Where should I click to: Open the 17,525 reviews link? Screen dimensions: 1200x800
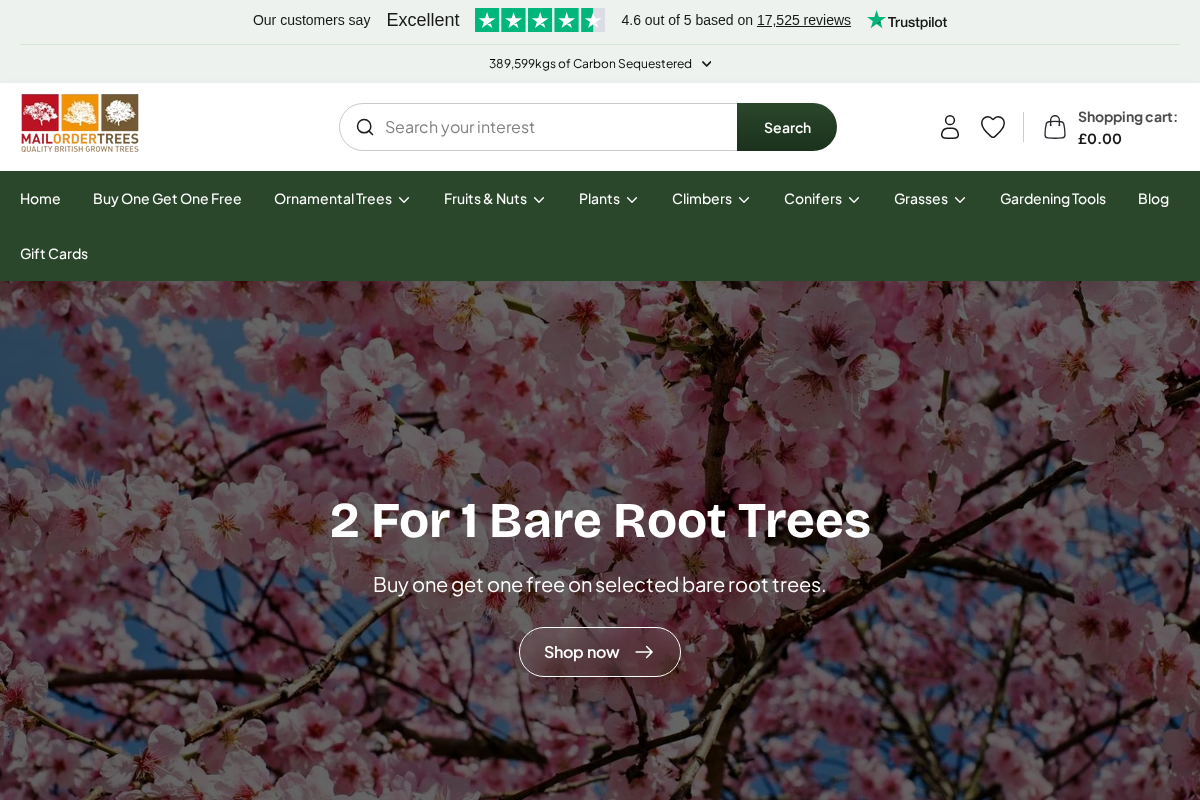click(x=803, y=19)
